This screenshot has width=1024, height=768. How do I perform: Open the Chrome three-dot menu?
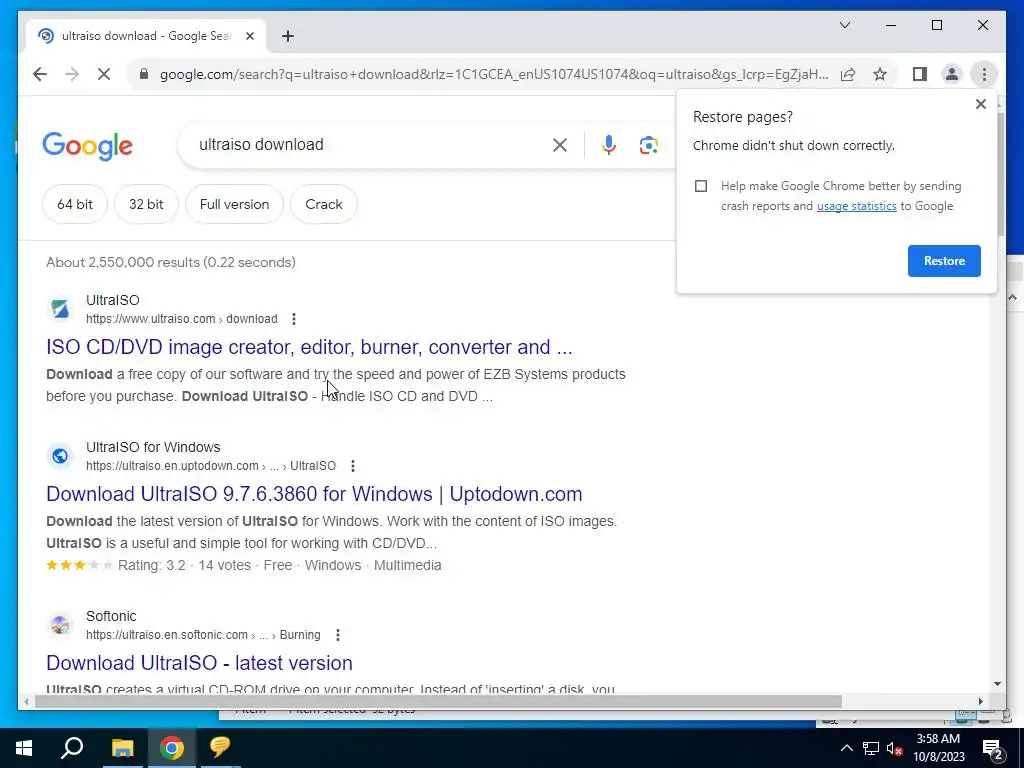(984, 74)
